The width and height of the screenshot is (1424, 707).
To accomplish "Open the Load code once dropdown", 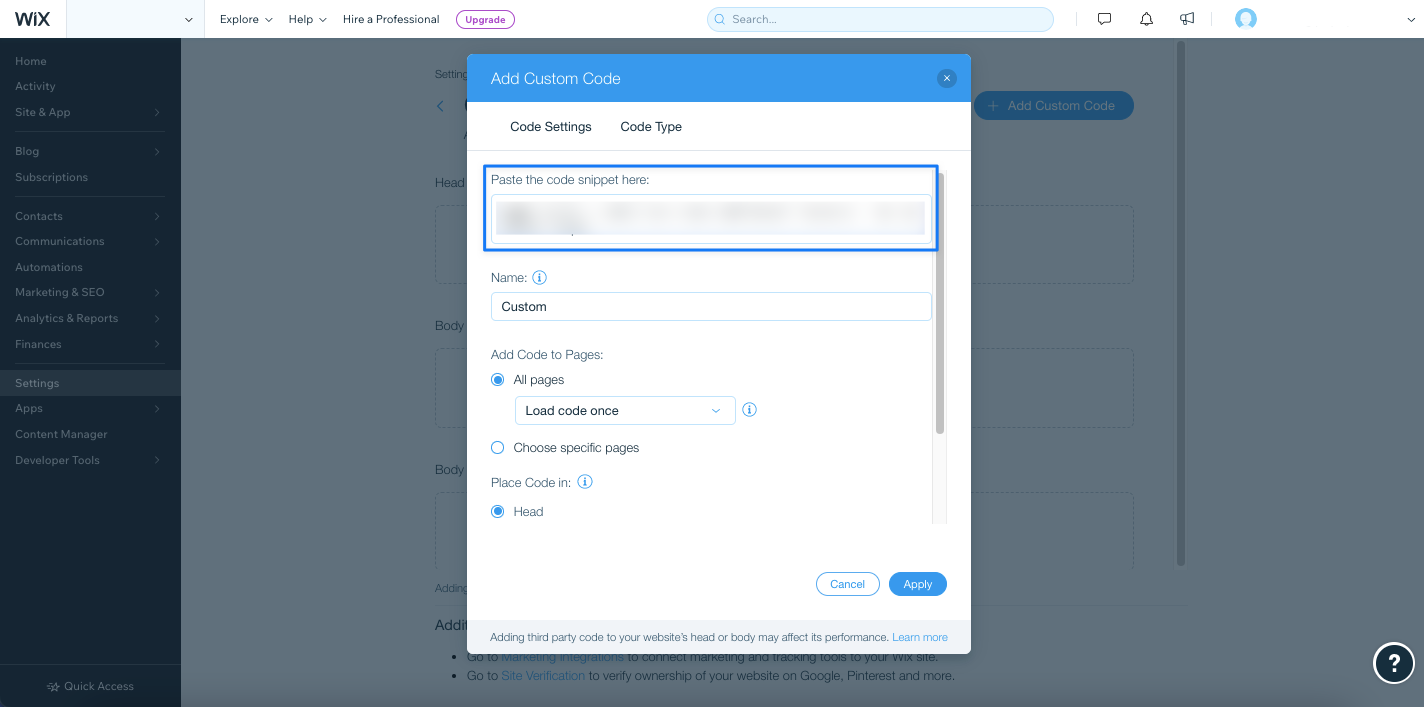I will pyautogui.click(x=625, y=411).
